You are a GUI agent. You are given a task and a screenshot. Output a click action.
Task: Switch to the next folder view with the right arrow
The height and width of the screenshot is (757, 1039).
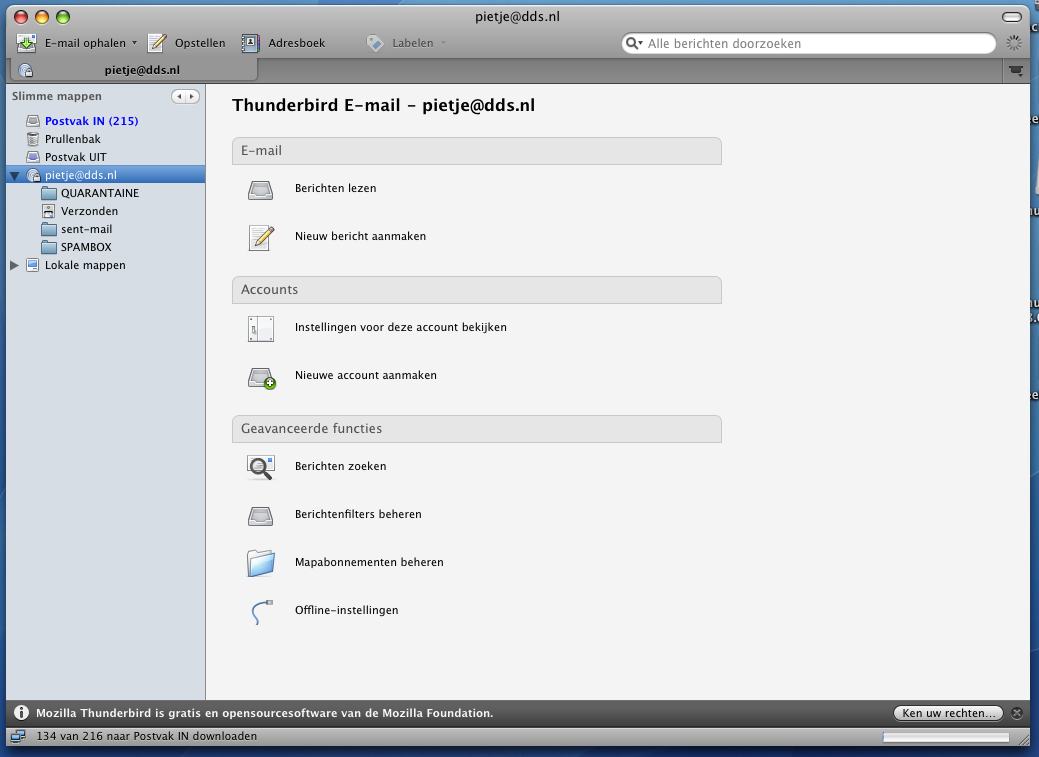click(x=192, y=97)
